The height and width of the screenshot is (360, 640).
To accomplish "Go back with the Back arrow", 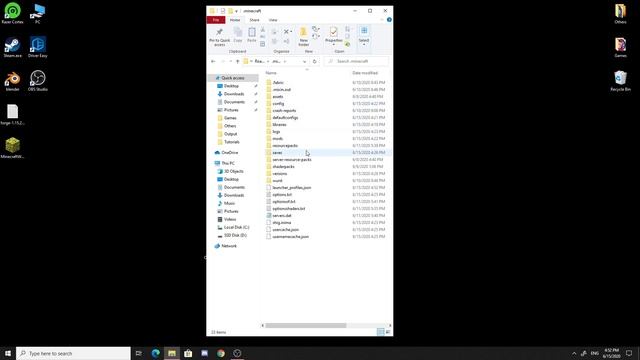I will 213,61.
